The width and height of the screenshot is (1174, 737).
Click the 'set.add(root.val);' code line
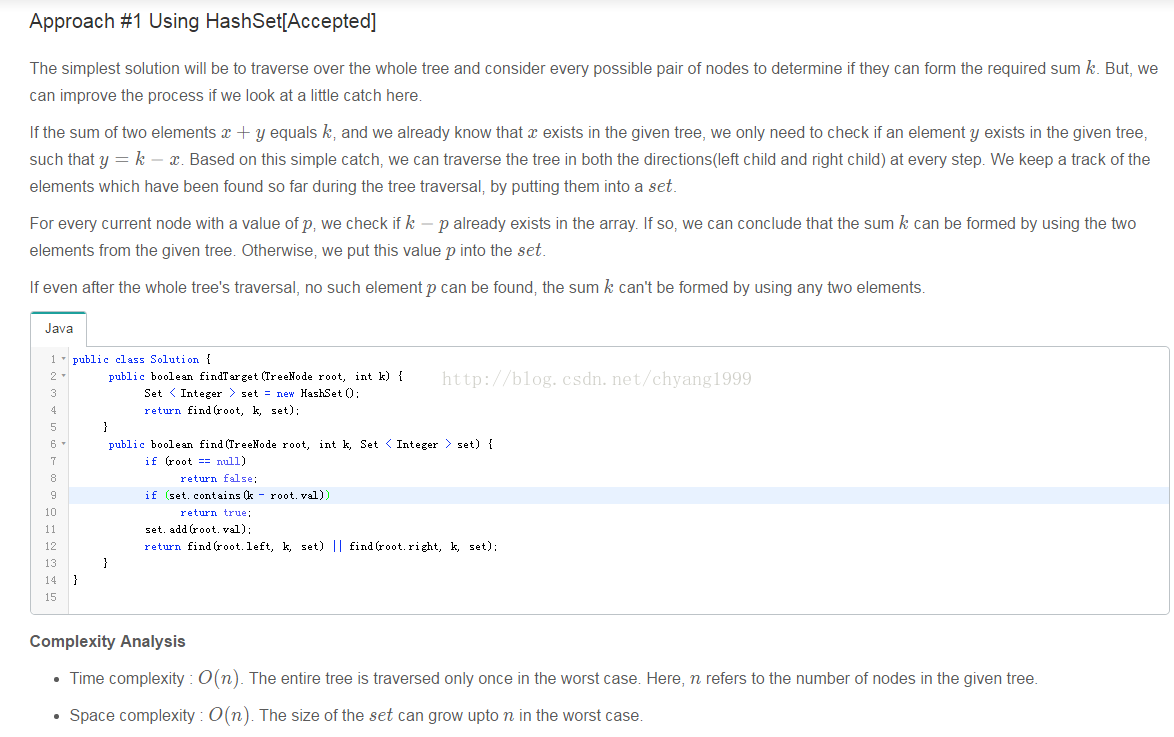pyautogui.click(x=198, y=529)
